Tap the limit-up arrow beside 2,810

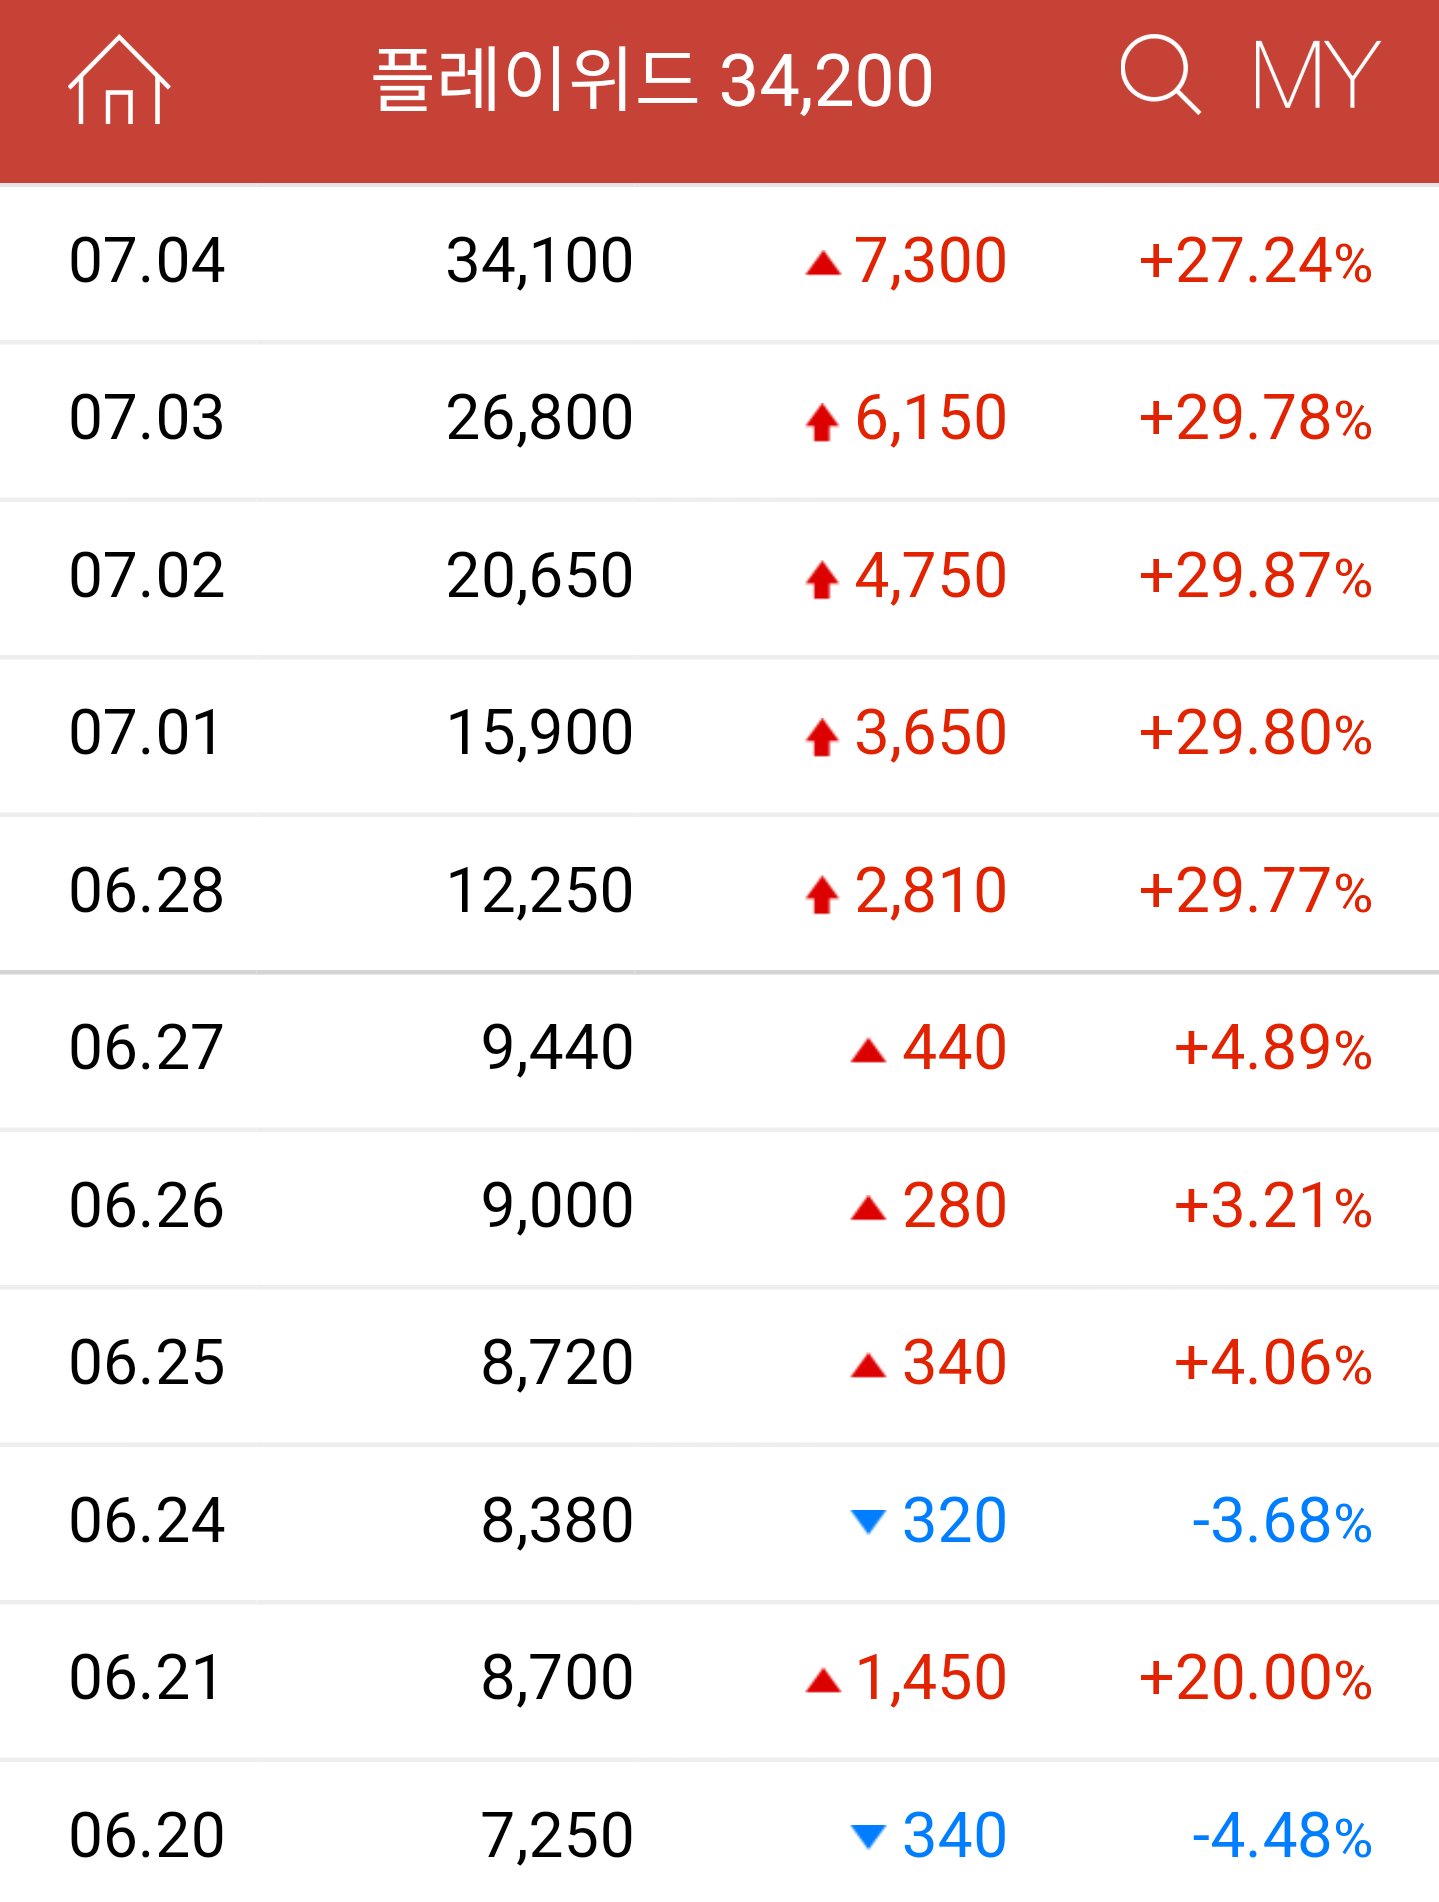click(x=822, y=895)
